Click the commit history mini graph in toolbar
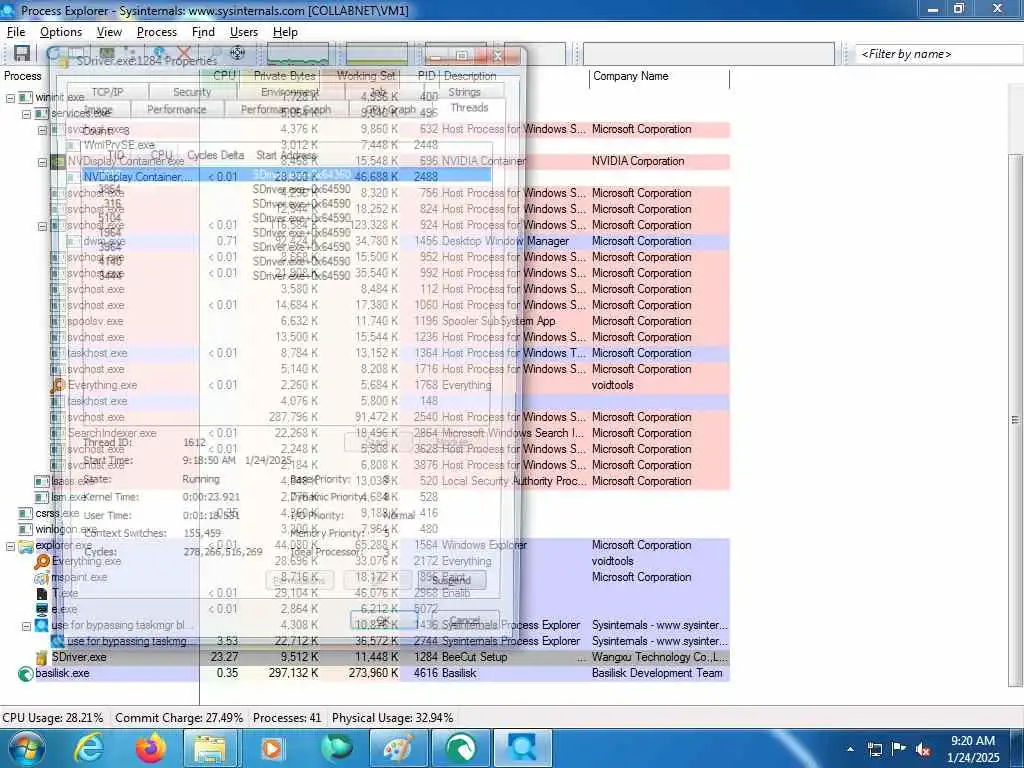The image size is (1024, 768). tap(376, 54)
